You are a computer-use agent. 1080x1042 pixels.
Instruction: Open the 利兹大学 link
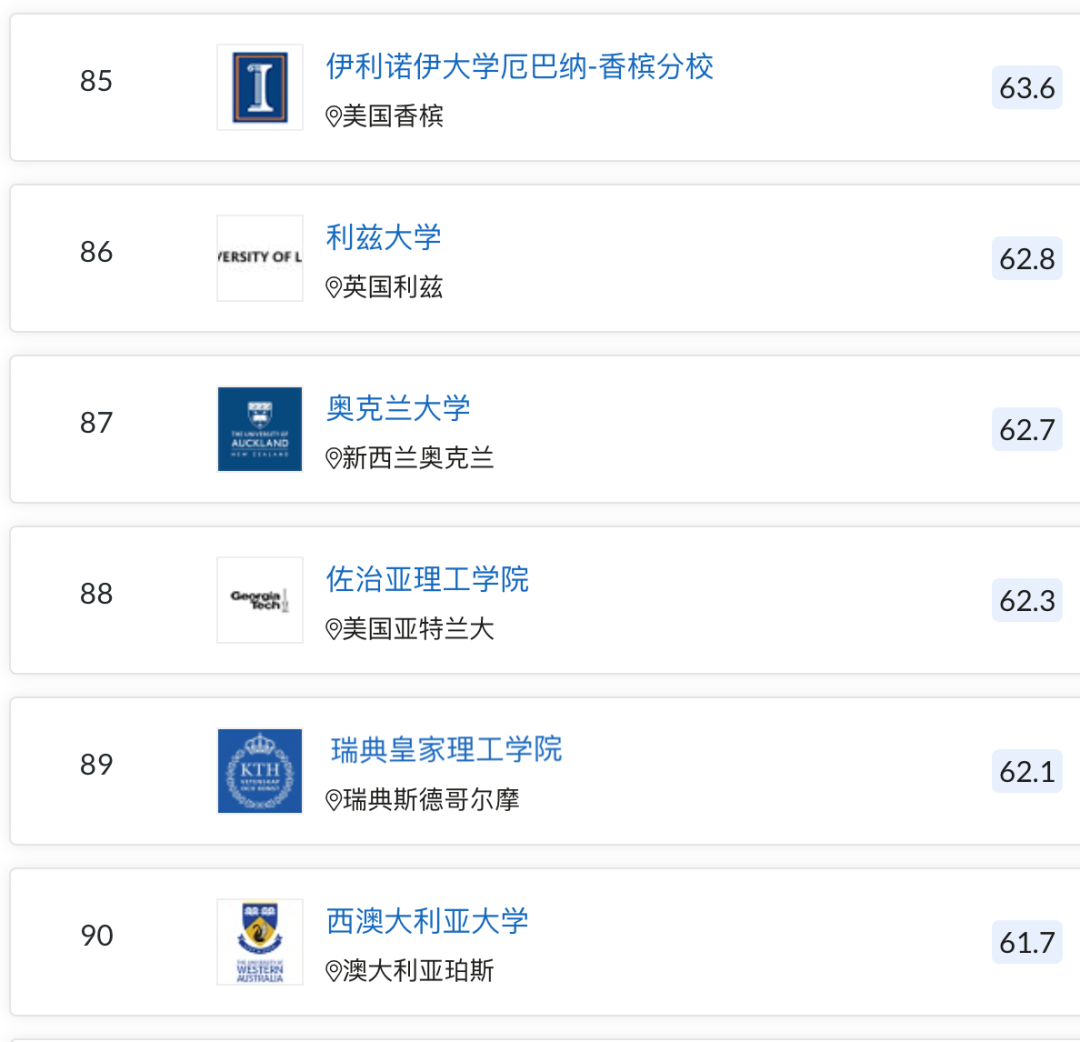coord(384,237)
